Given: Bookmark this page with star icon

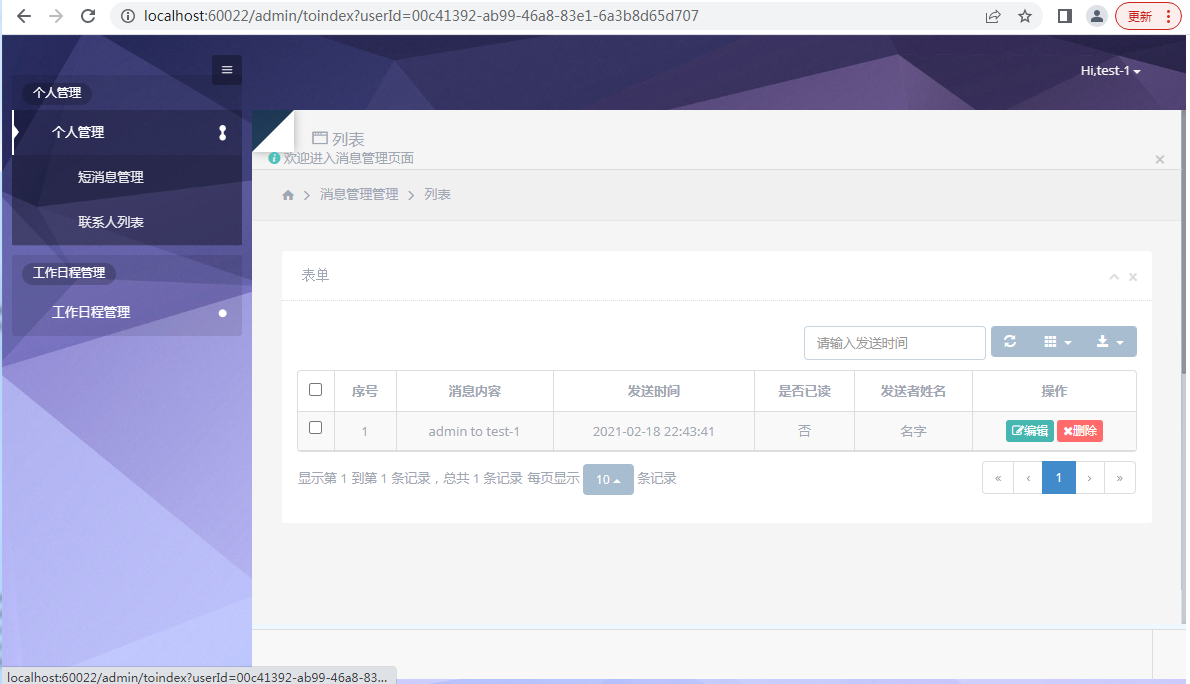Looking at the screenshot, I should pos(1025,16).
